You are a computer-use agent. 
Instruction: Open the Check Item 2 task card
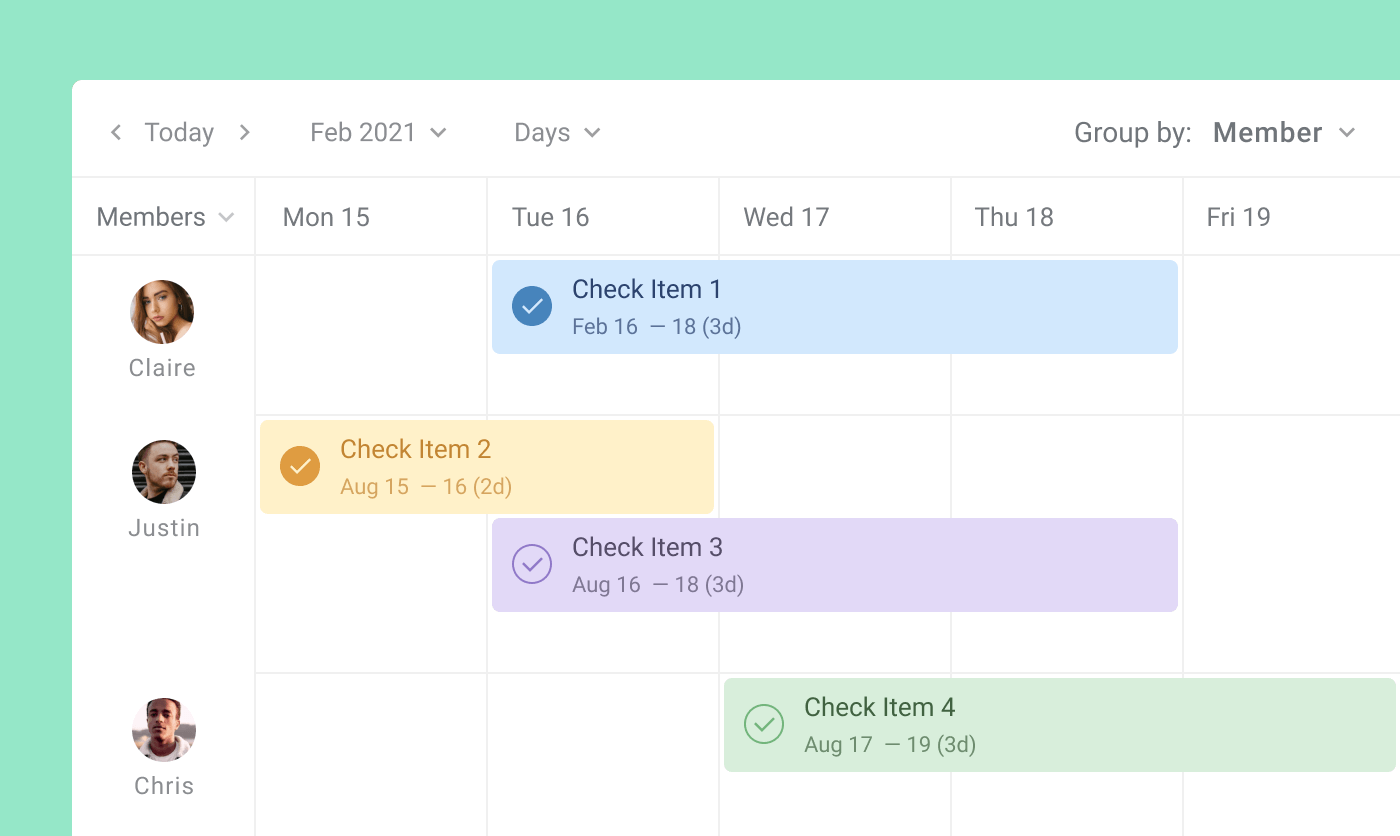(450, 466)
